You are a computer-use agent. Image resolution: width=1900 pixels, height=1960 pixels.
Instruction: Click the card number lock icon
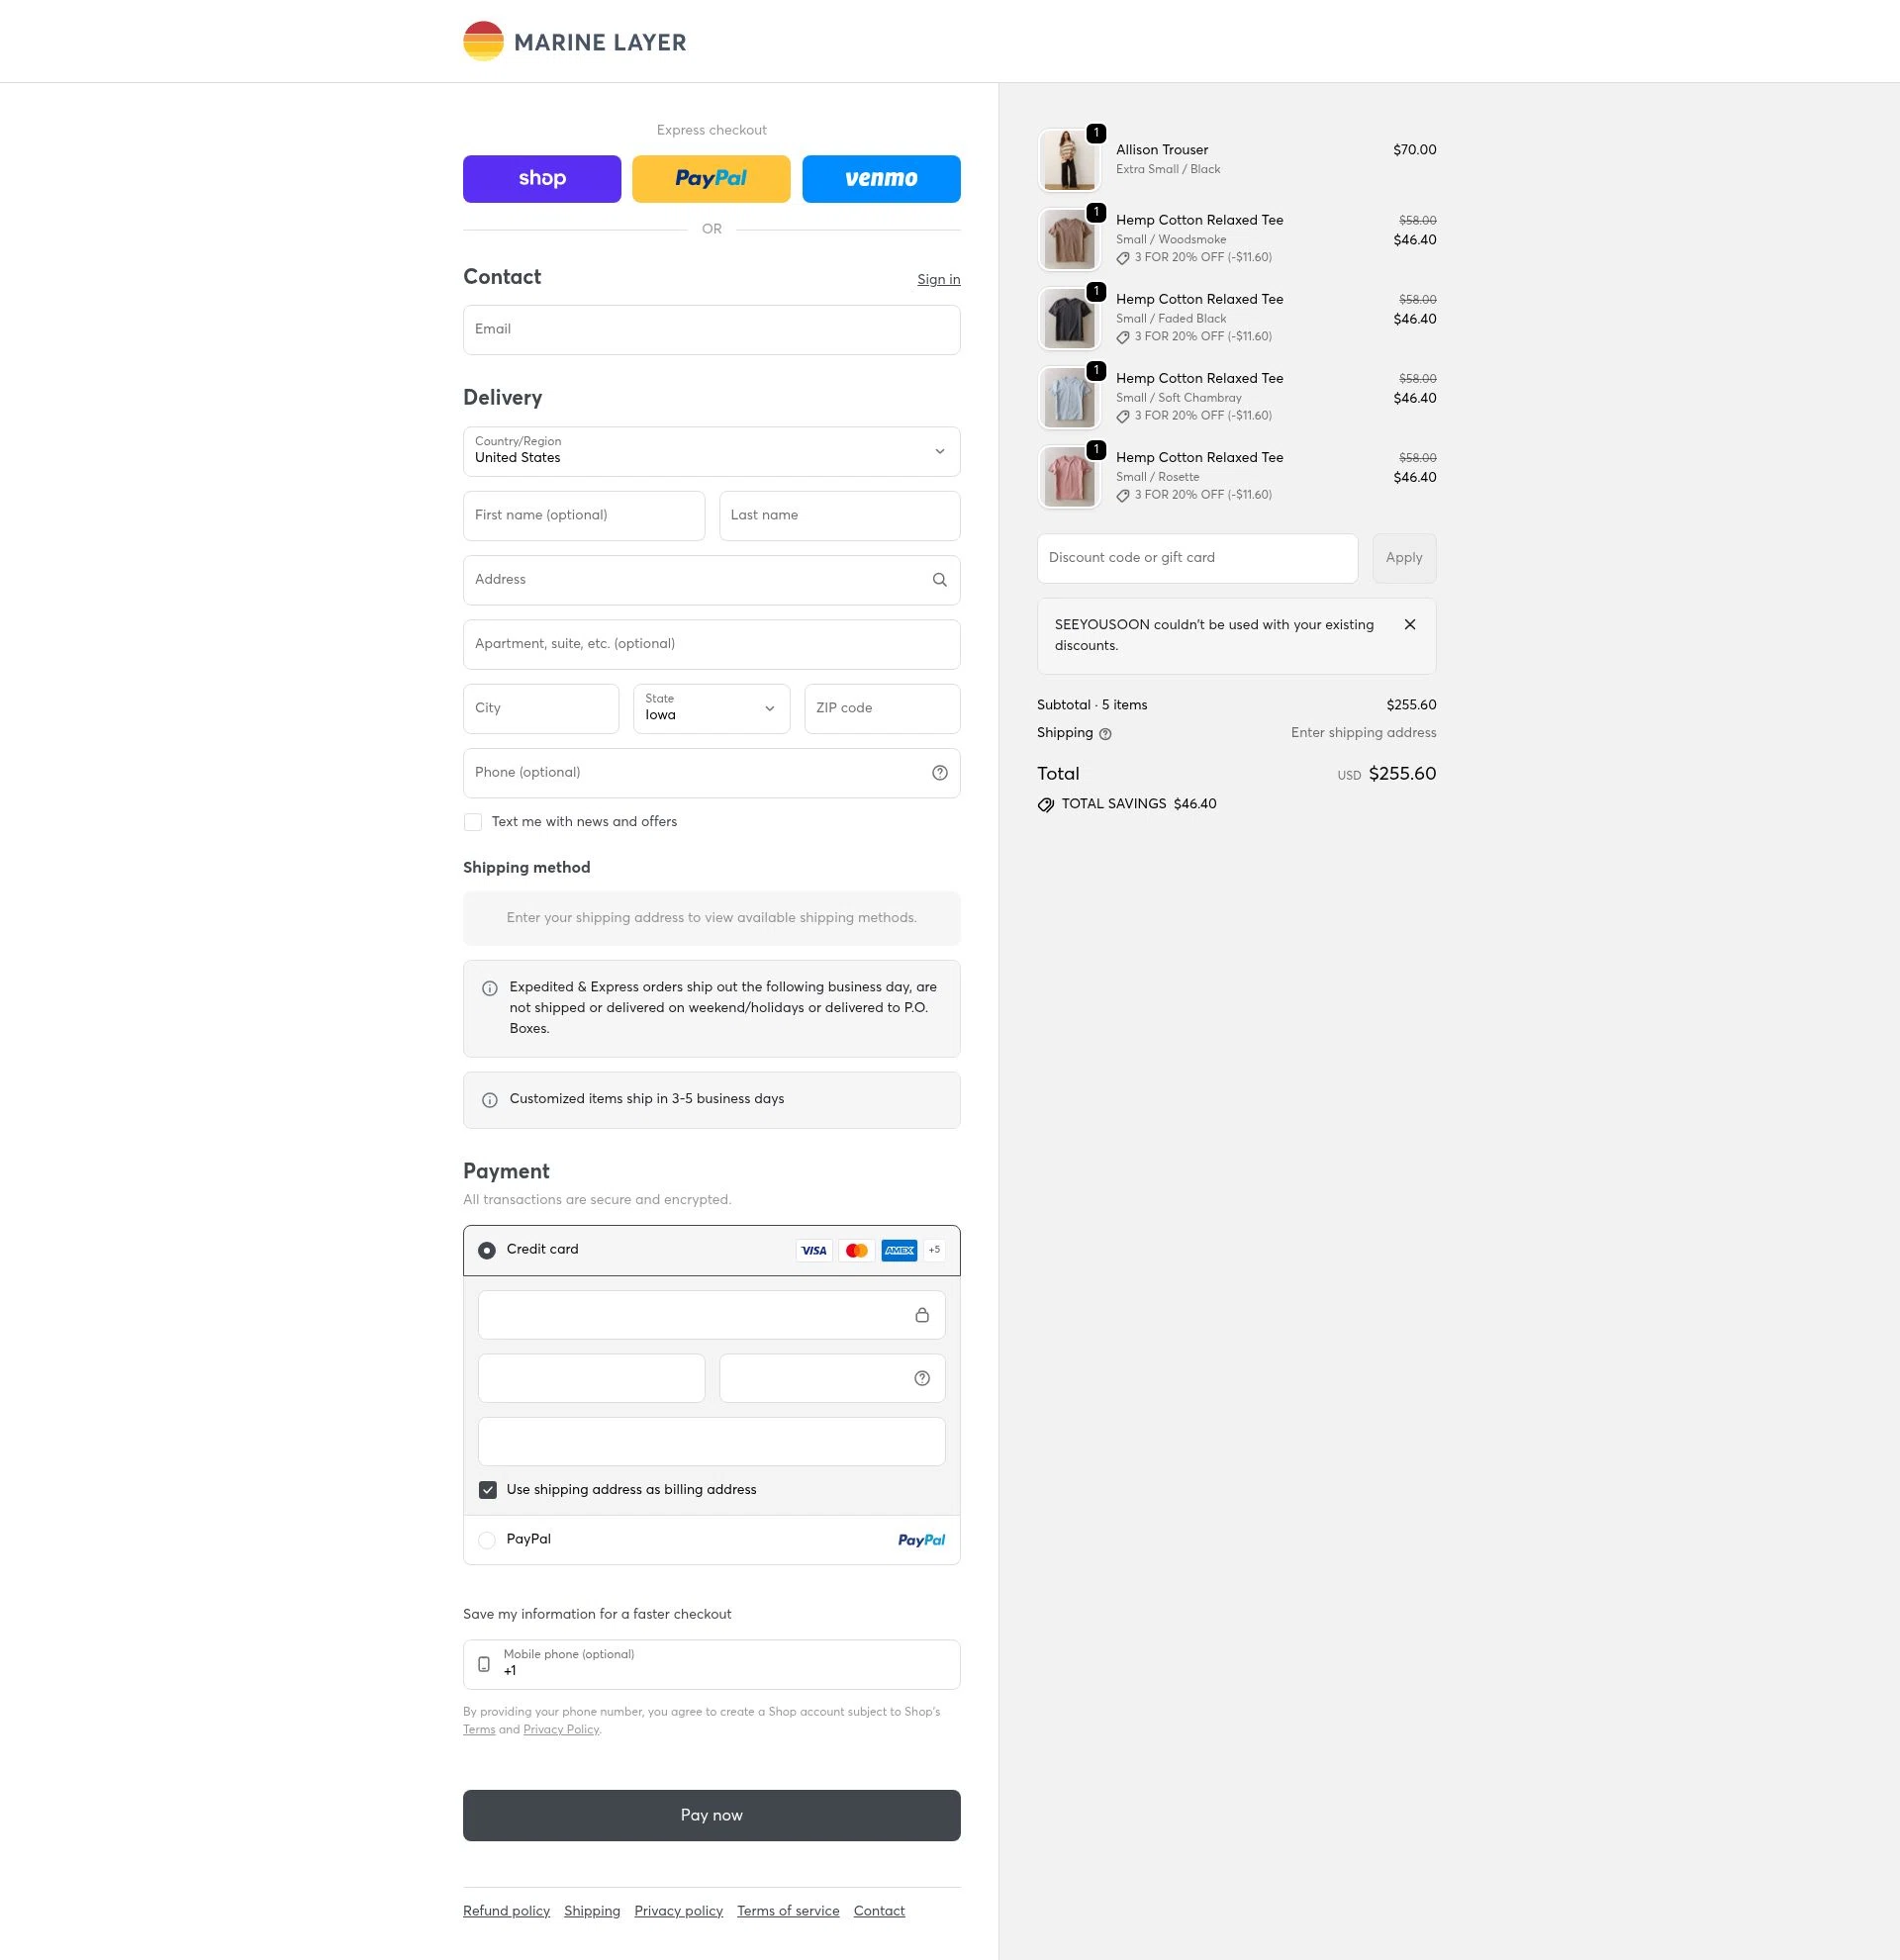pyautogui.click(x=922, y=1315)
